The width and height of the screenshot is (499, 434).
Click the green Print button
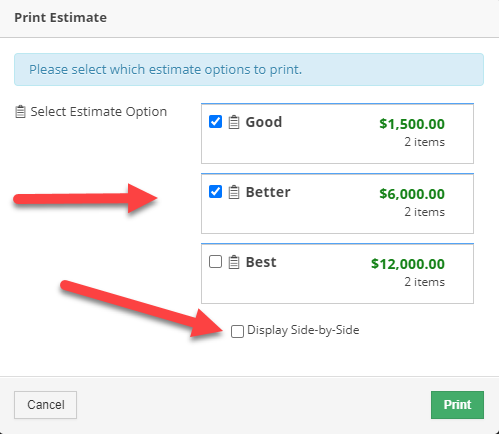click(x=457, y=405)
